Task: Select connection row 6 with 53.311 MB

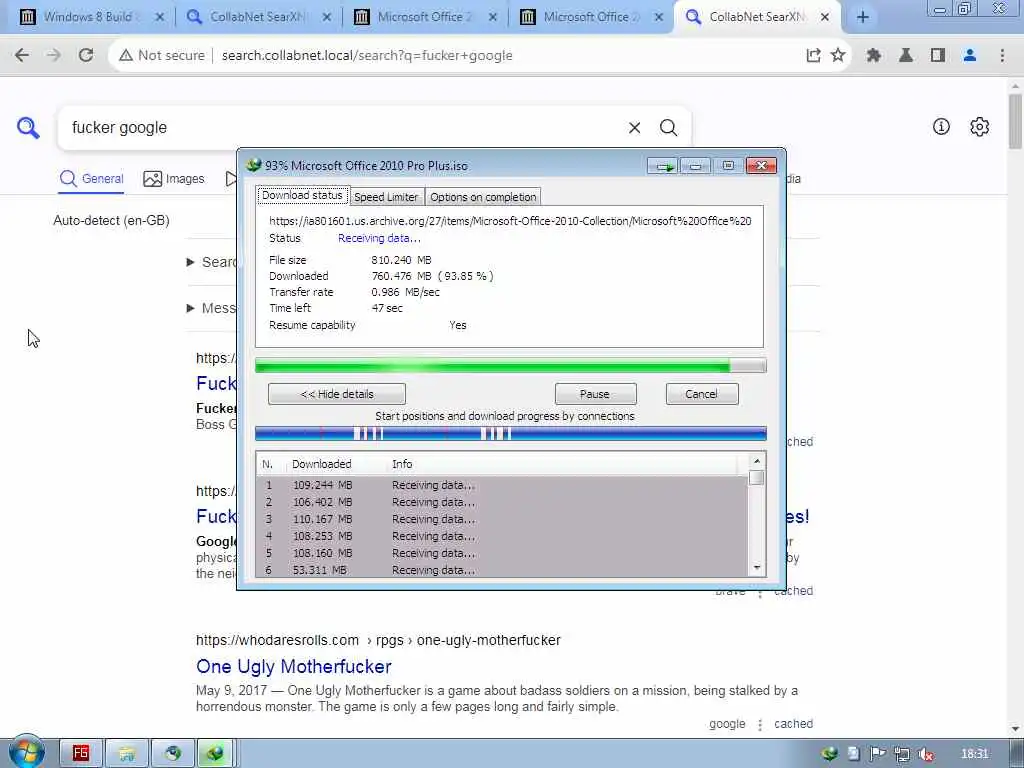Action: (502, 570)
